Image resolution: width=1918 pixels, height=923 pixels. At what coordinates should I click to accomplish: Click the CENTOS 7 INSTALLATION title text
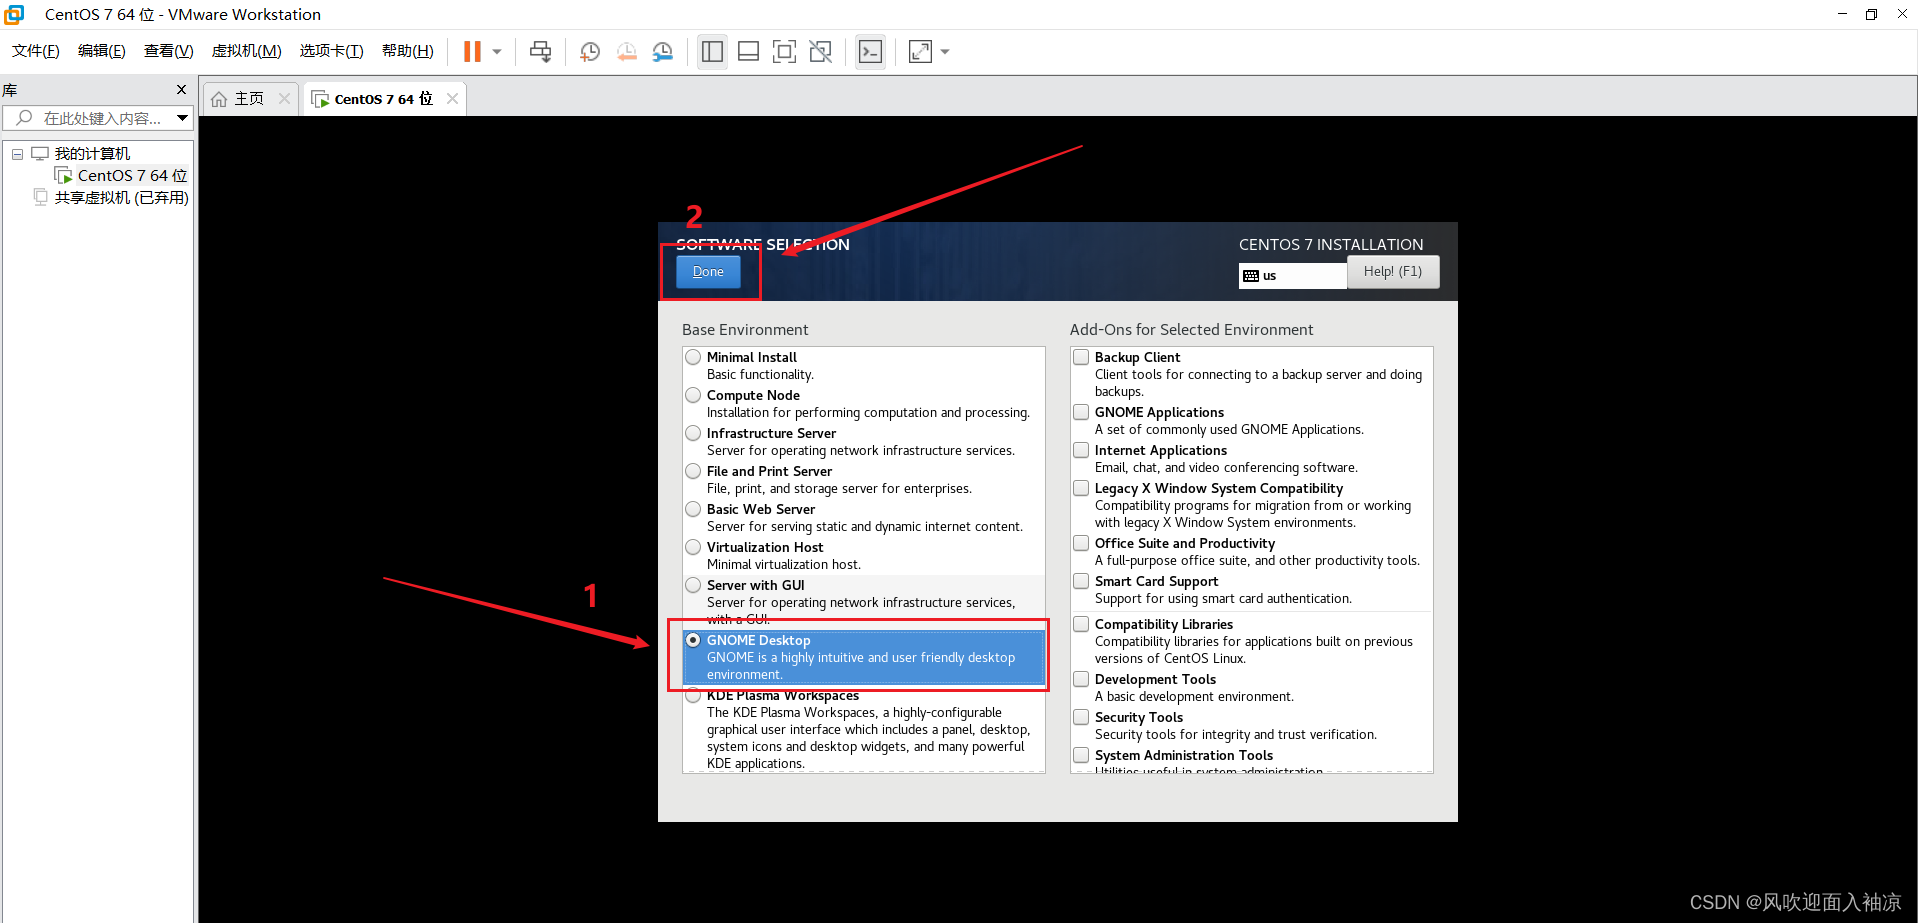pyautogui.click(x=1331, y=245)
